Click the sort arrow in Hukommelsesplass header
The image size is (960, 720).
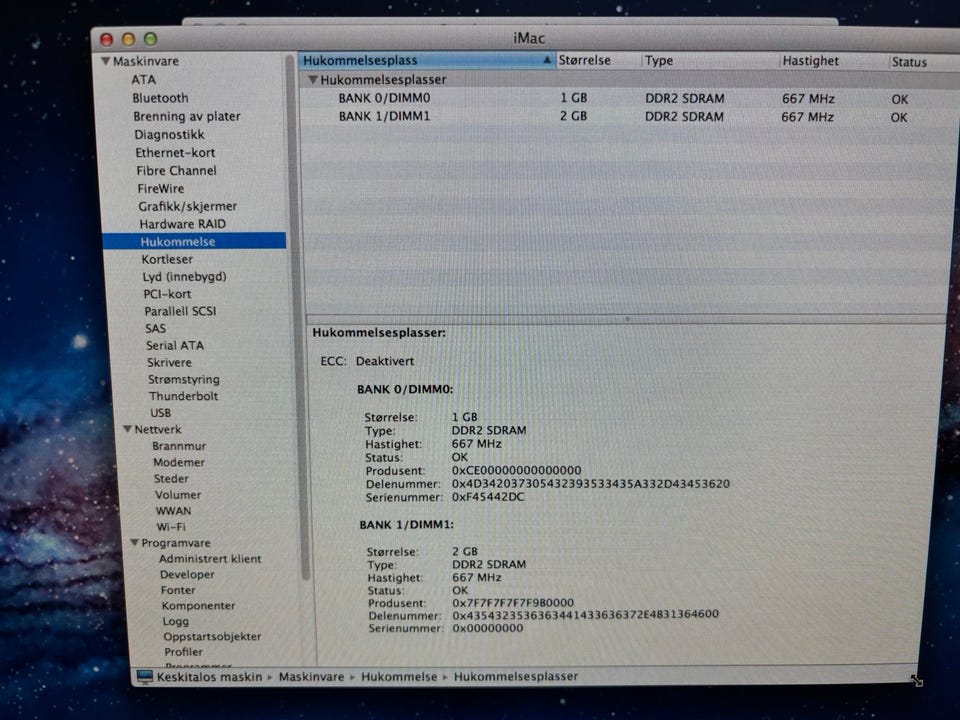[x=546, y=61]
